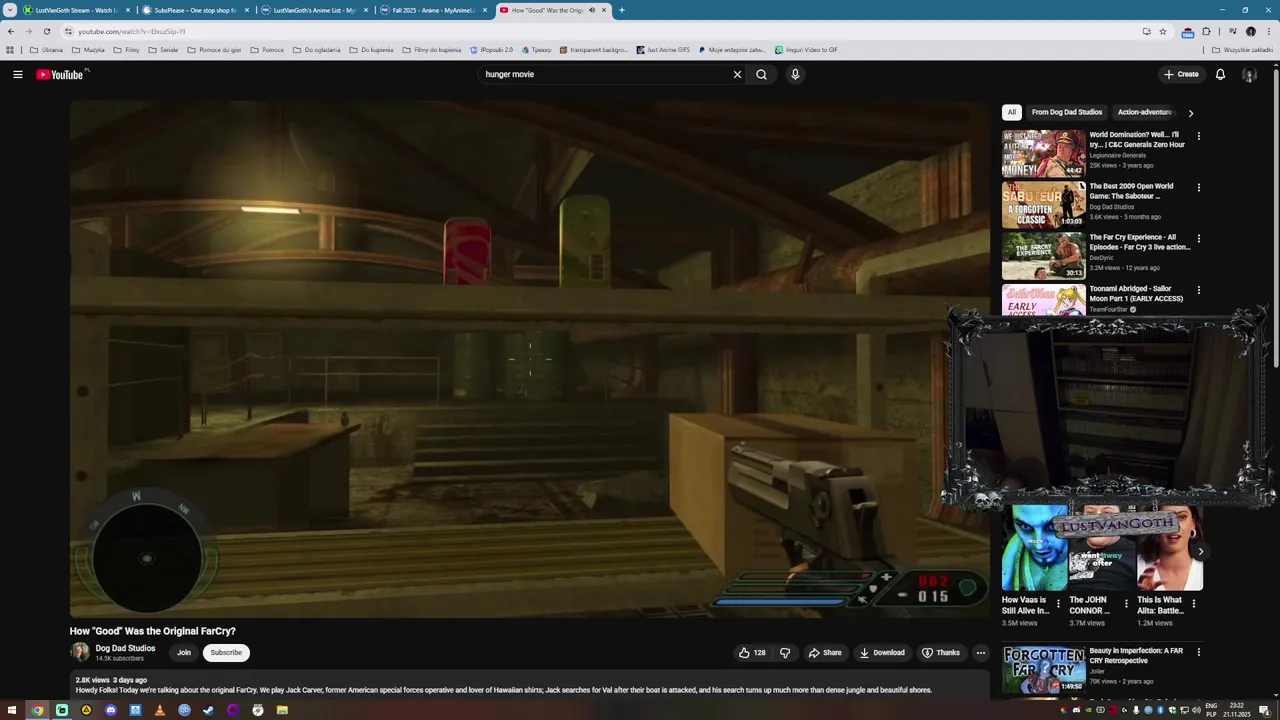Open Just Anime GIFS bookmark
1280x720 pixels.
coord(663,50)
